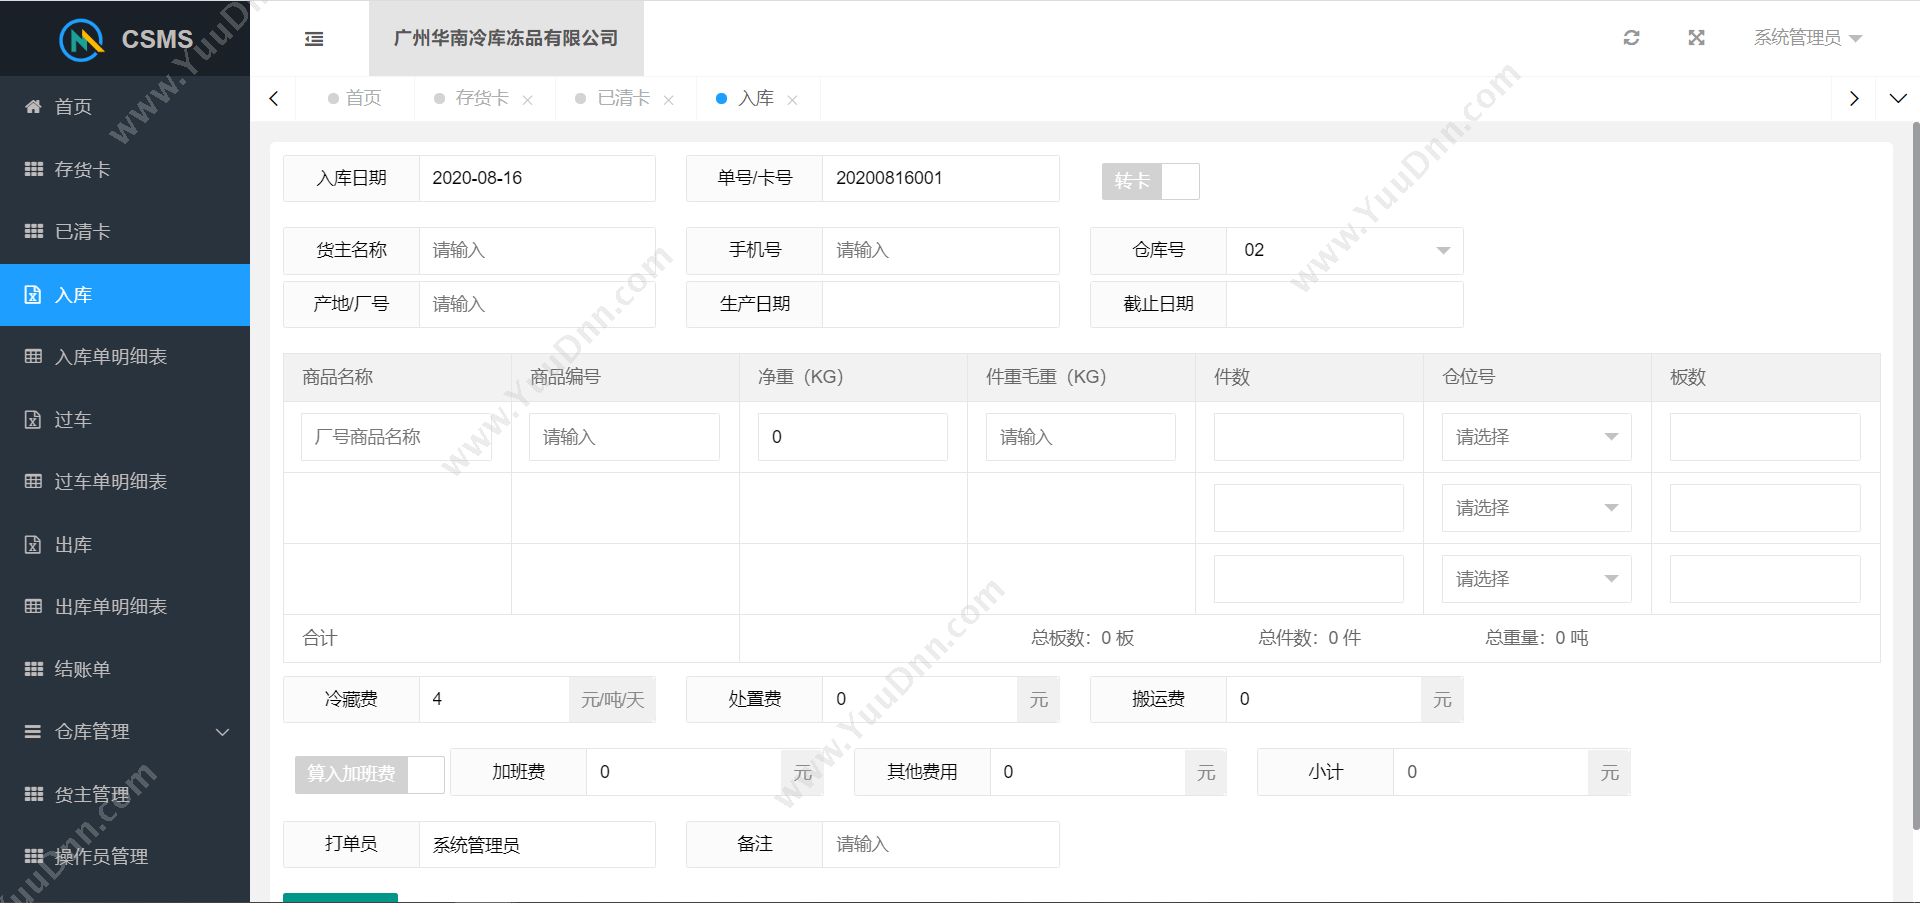Click the 件重毛重 (KG) input field
Viewport: 1920px width, 903px height.
coord(1080,437)
